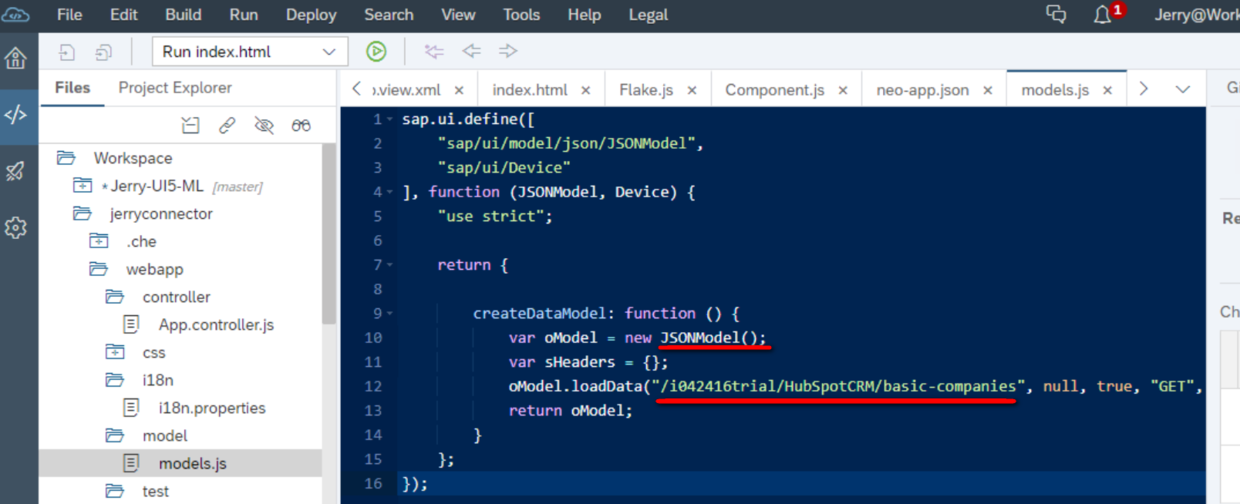Image resolution: width=1240 pixels, height=504 pixels.
Task: Close the index.html tab
Action: coord(586,90)
